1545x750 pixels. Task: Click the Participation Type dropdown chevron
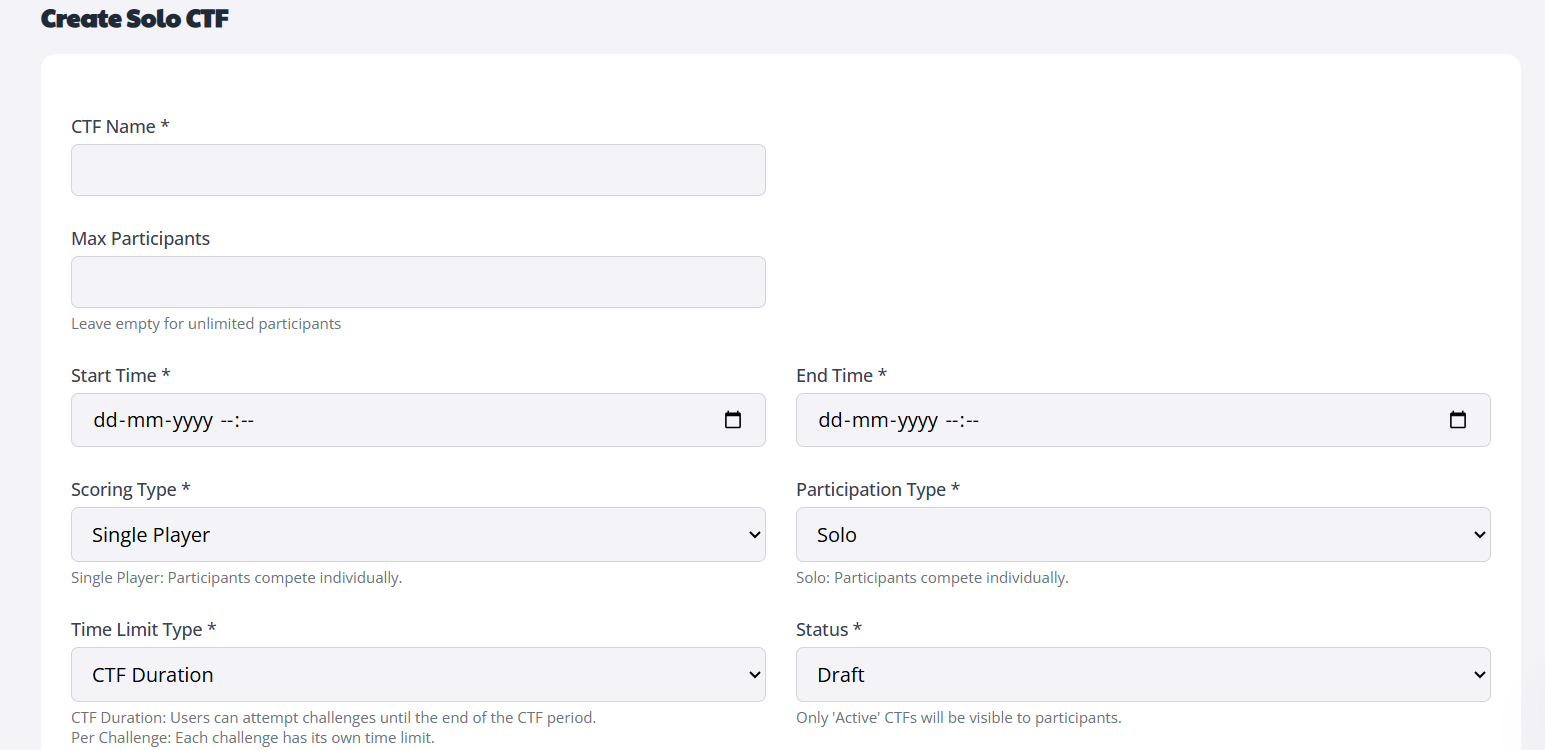pos(1480,534)
